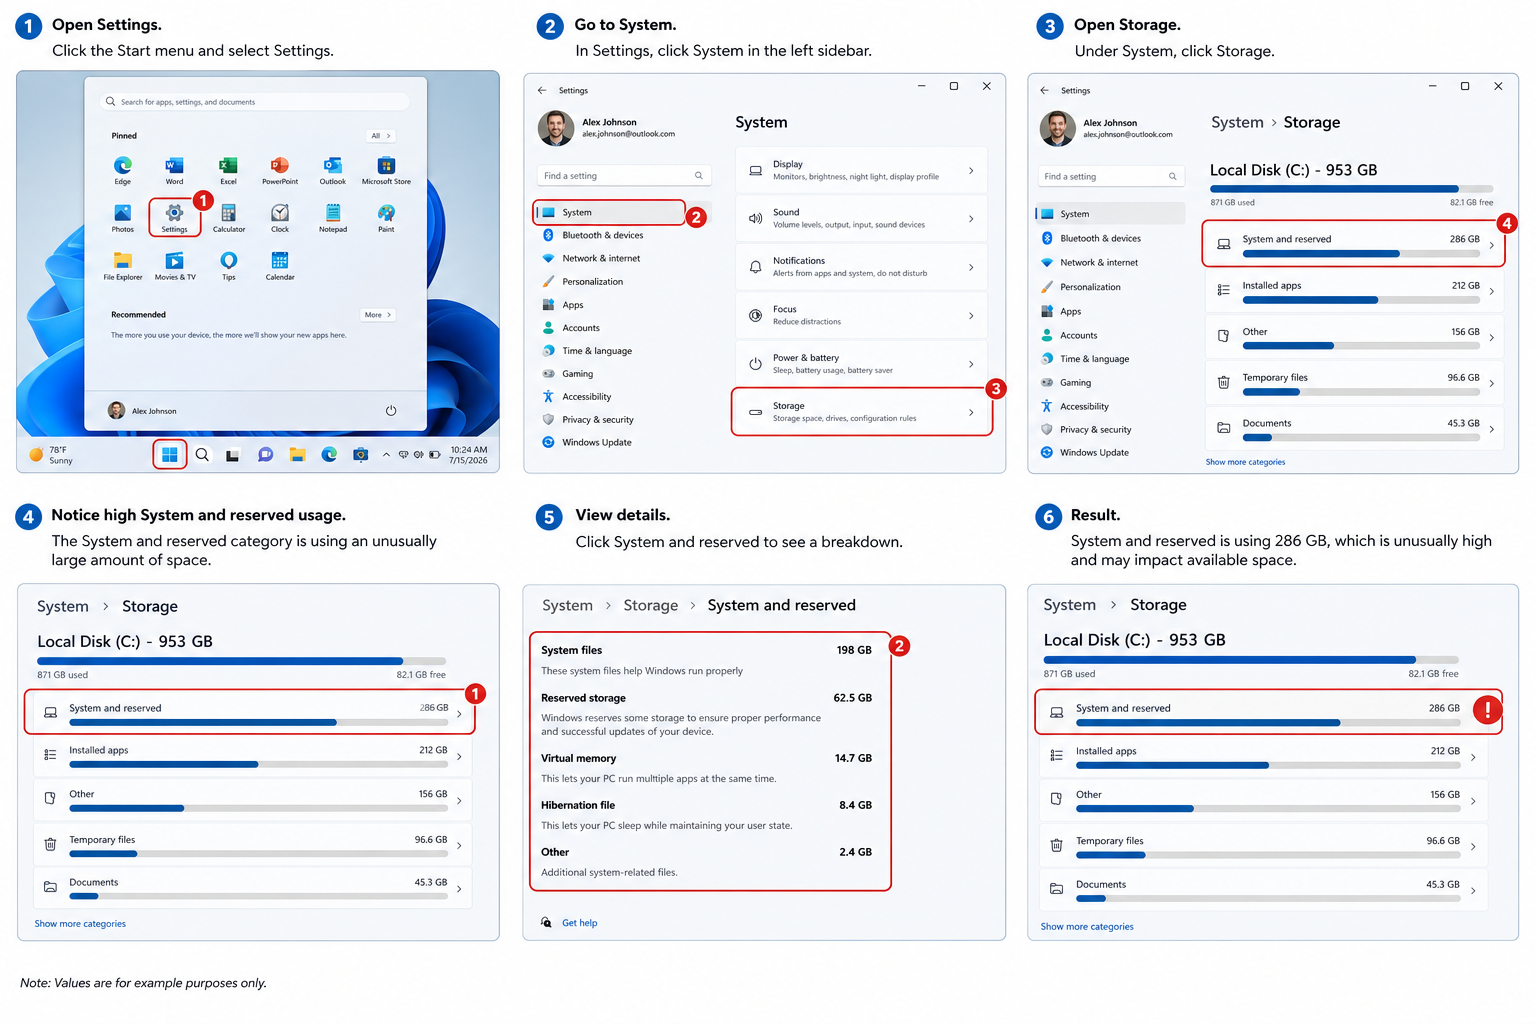Open Excel in the Start menu
Viewport: 1536px width, 1024px height.
tap(228, 169)
